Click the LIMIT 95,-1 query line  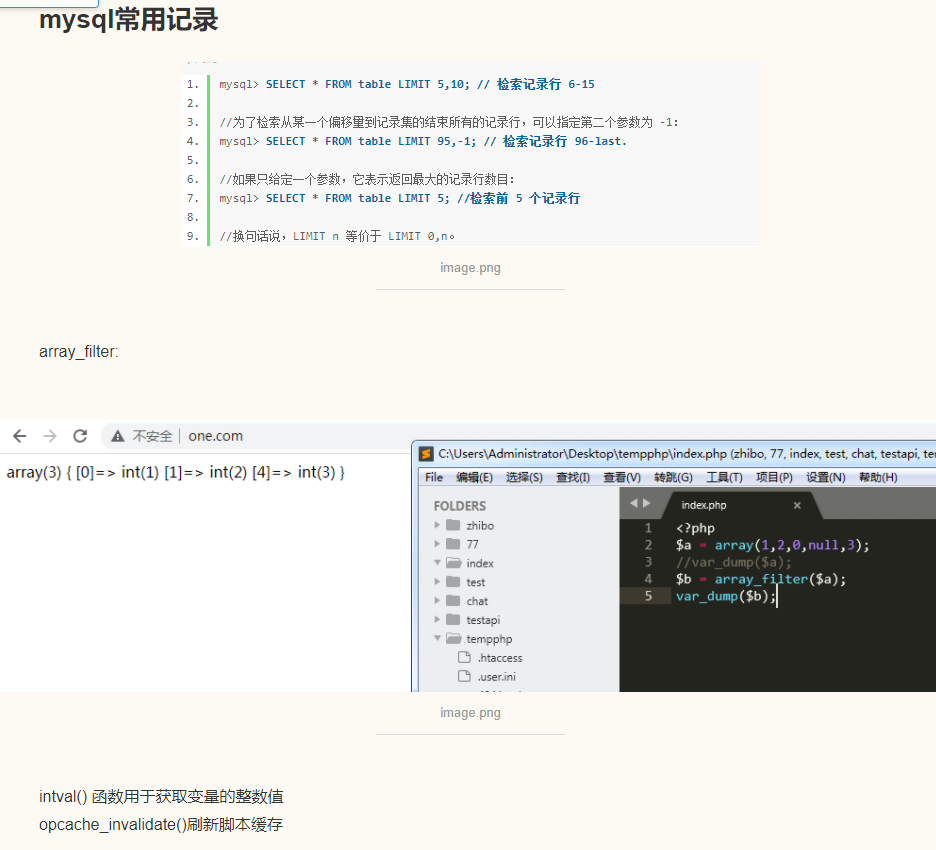click(423, 141)
